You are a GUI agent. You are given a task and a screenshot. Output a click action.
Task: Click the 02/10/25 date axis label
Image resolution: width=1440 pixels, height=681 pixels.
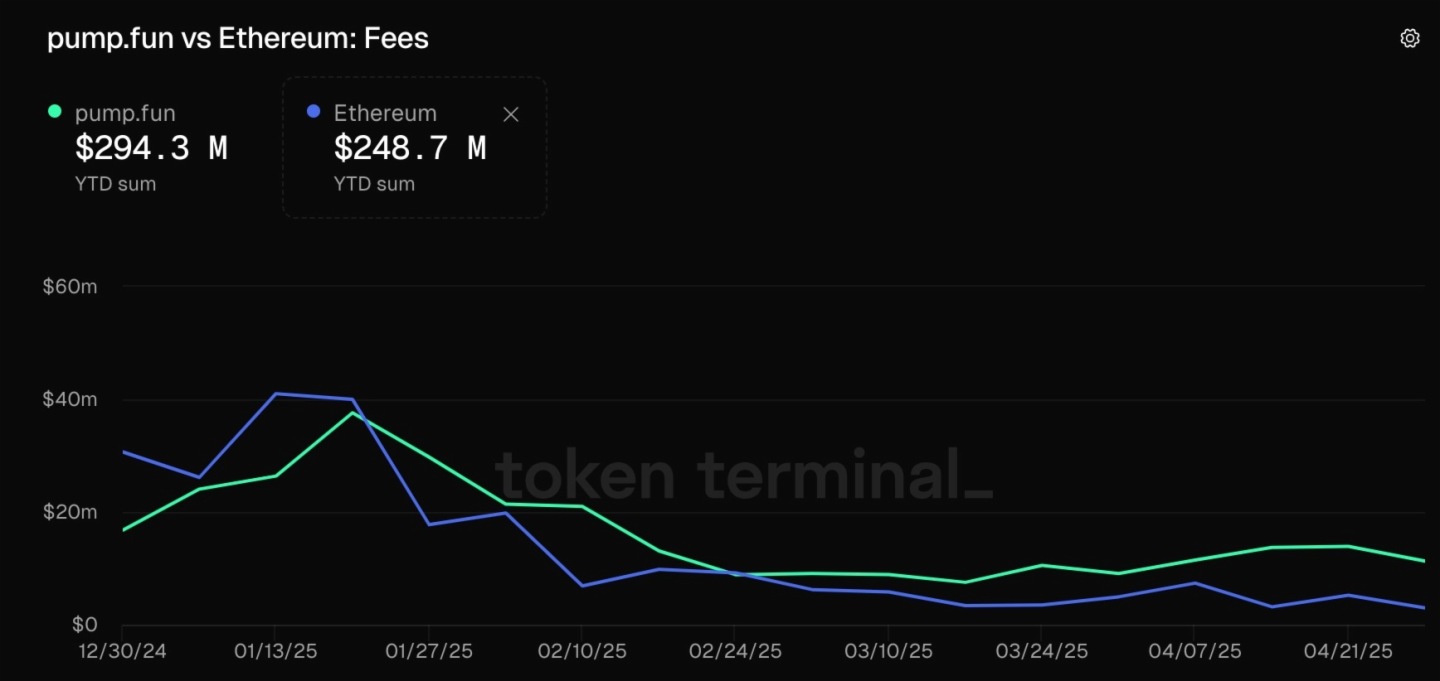coord(582,652)
